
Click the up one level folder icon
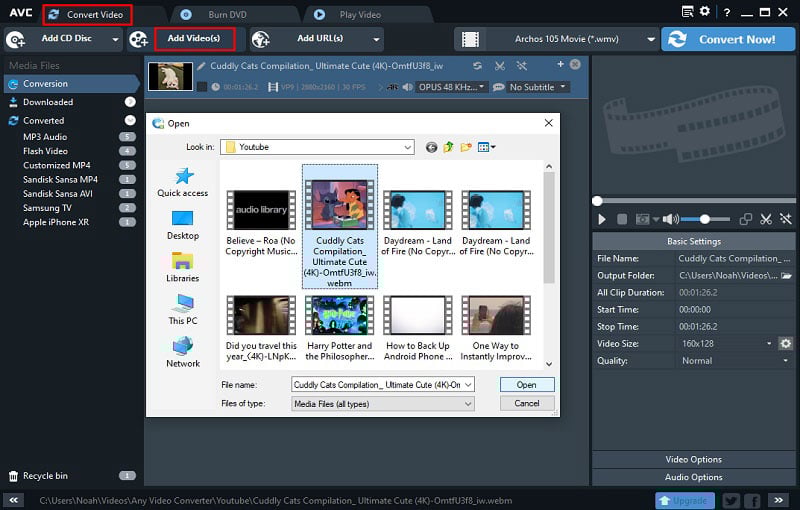[x=448, y=147]
